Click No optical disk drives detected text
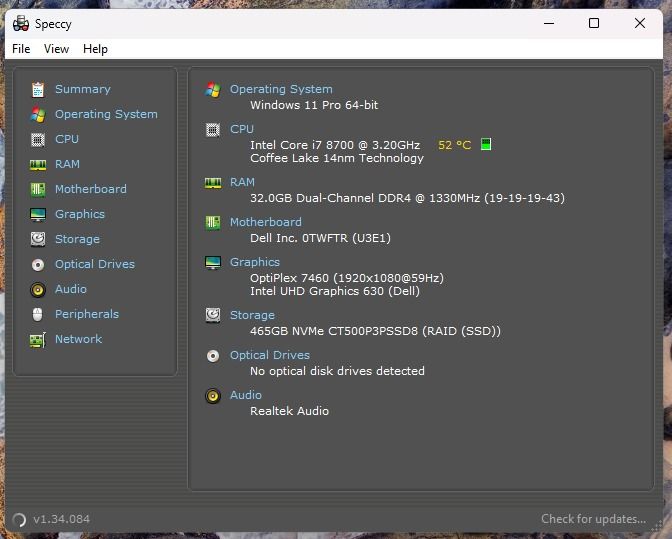This screenshot has height=539, width=672. tap(337, 371)
